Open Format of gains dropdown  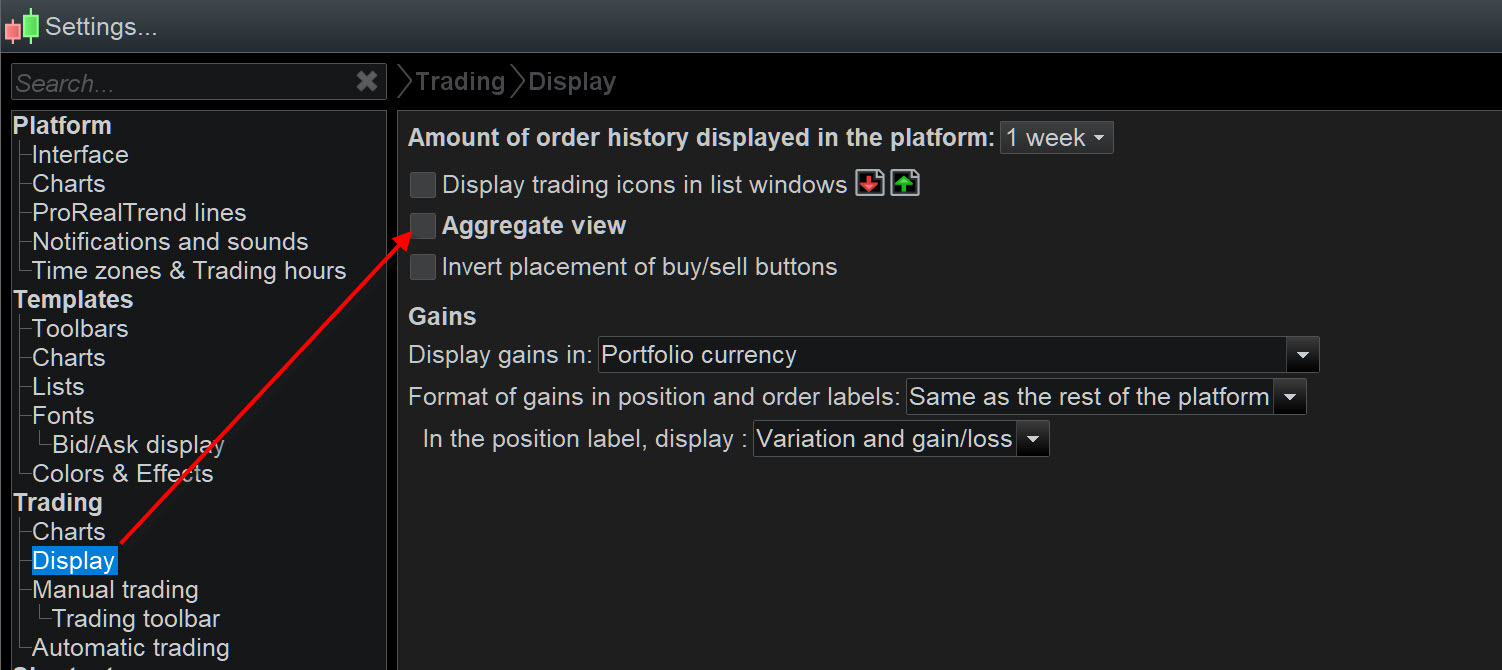[x=1289, y=397]
